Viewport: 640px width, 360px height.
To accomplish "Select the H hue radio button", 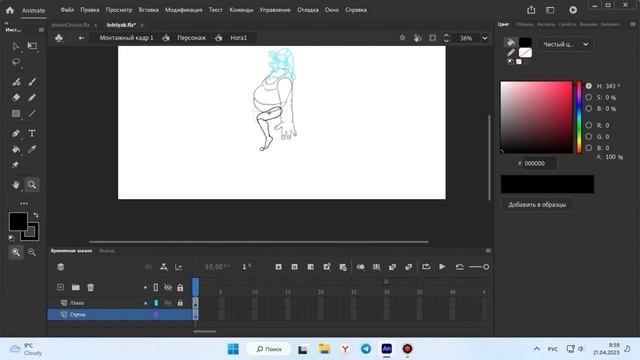I will pos(589,86).
